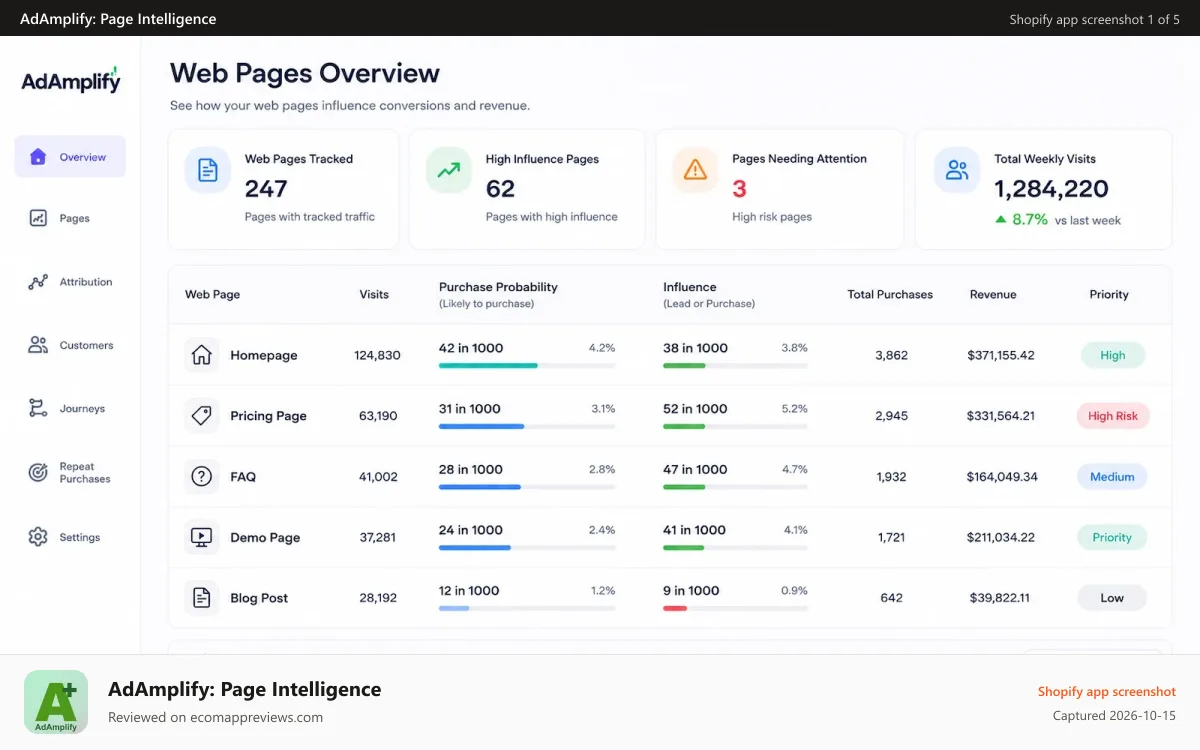Click Pricing Page influence progress bar
This screenshot has height=750, width=1200.
click(735, 427)
